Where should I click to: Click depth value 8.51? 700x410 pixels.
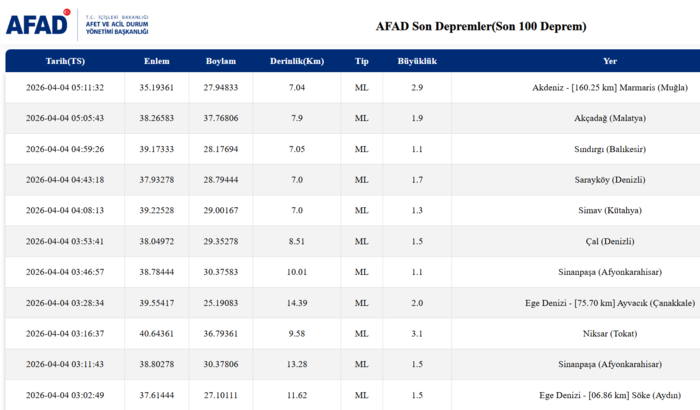[297, 242]
